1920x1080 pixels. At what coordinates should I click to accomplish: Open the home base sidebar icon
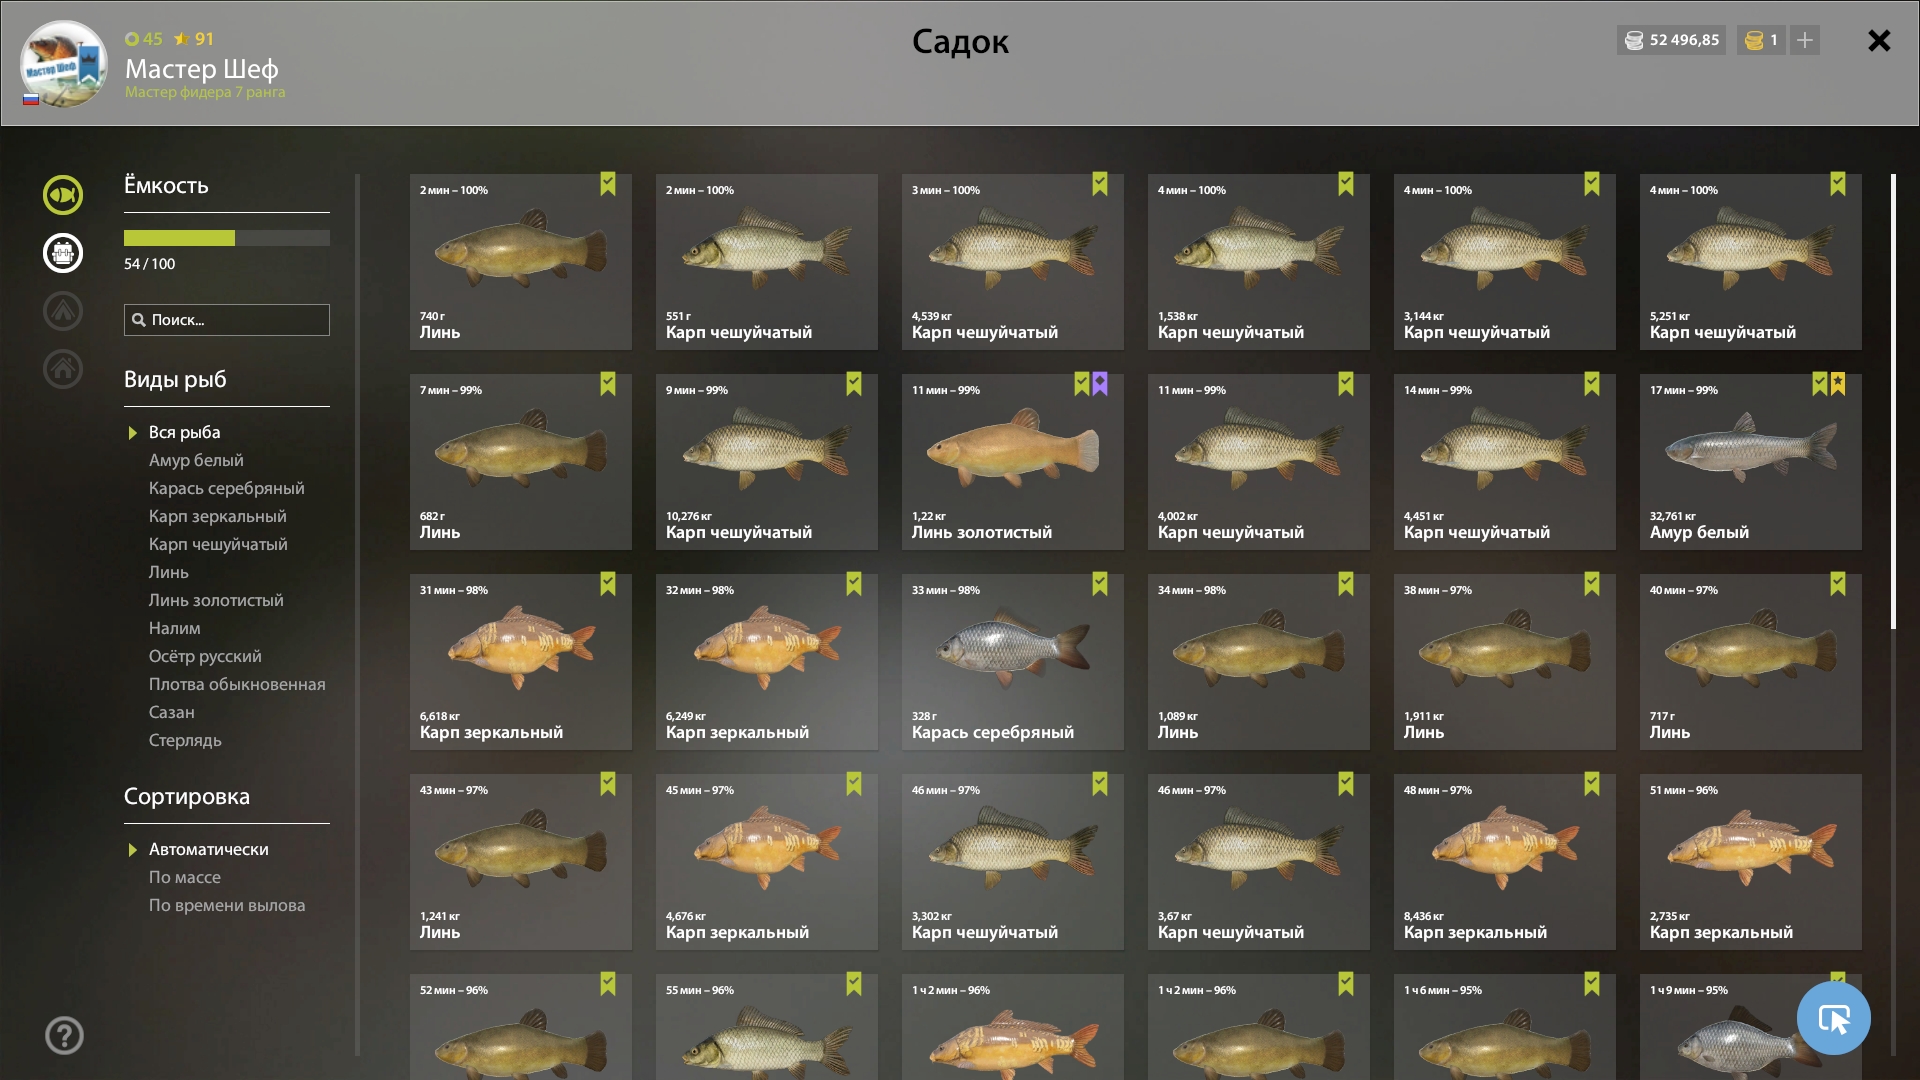(62, 369)
